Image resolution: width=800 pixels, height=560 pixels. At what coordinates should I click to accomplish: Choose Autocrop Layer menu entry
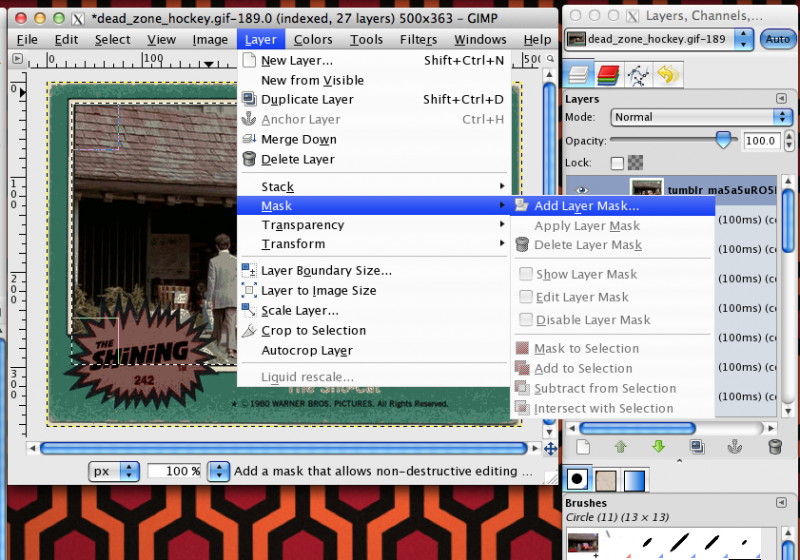click(374, 350)
